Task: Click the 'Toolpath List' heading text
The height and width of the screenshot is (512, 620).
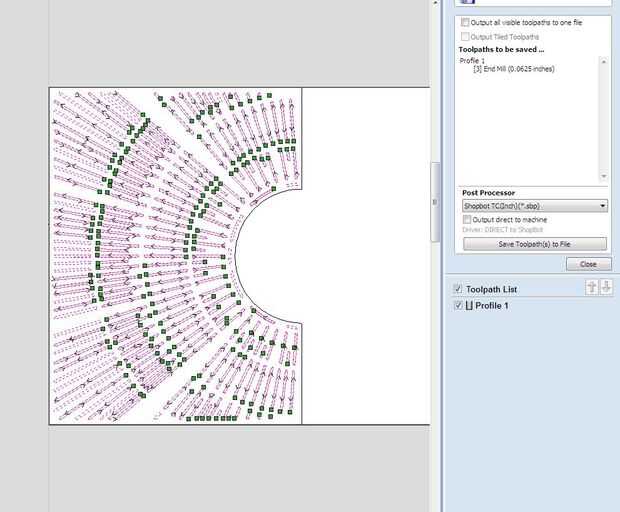Action: tap(491, 289)
